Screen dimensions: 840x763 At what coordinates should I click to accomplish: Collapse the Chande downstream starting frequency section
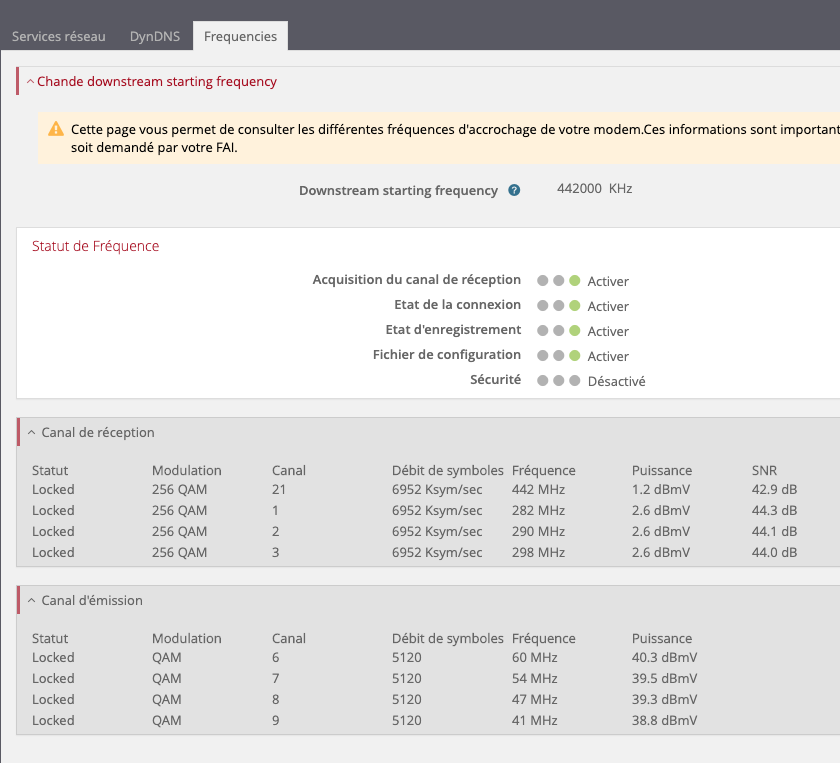(x=30, y=82)
